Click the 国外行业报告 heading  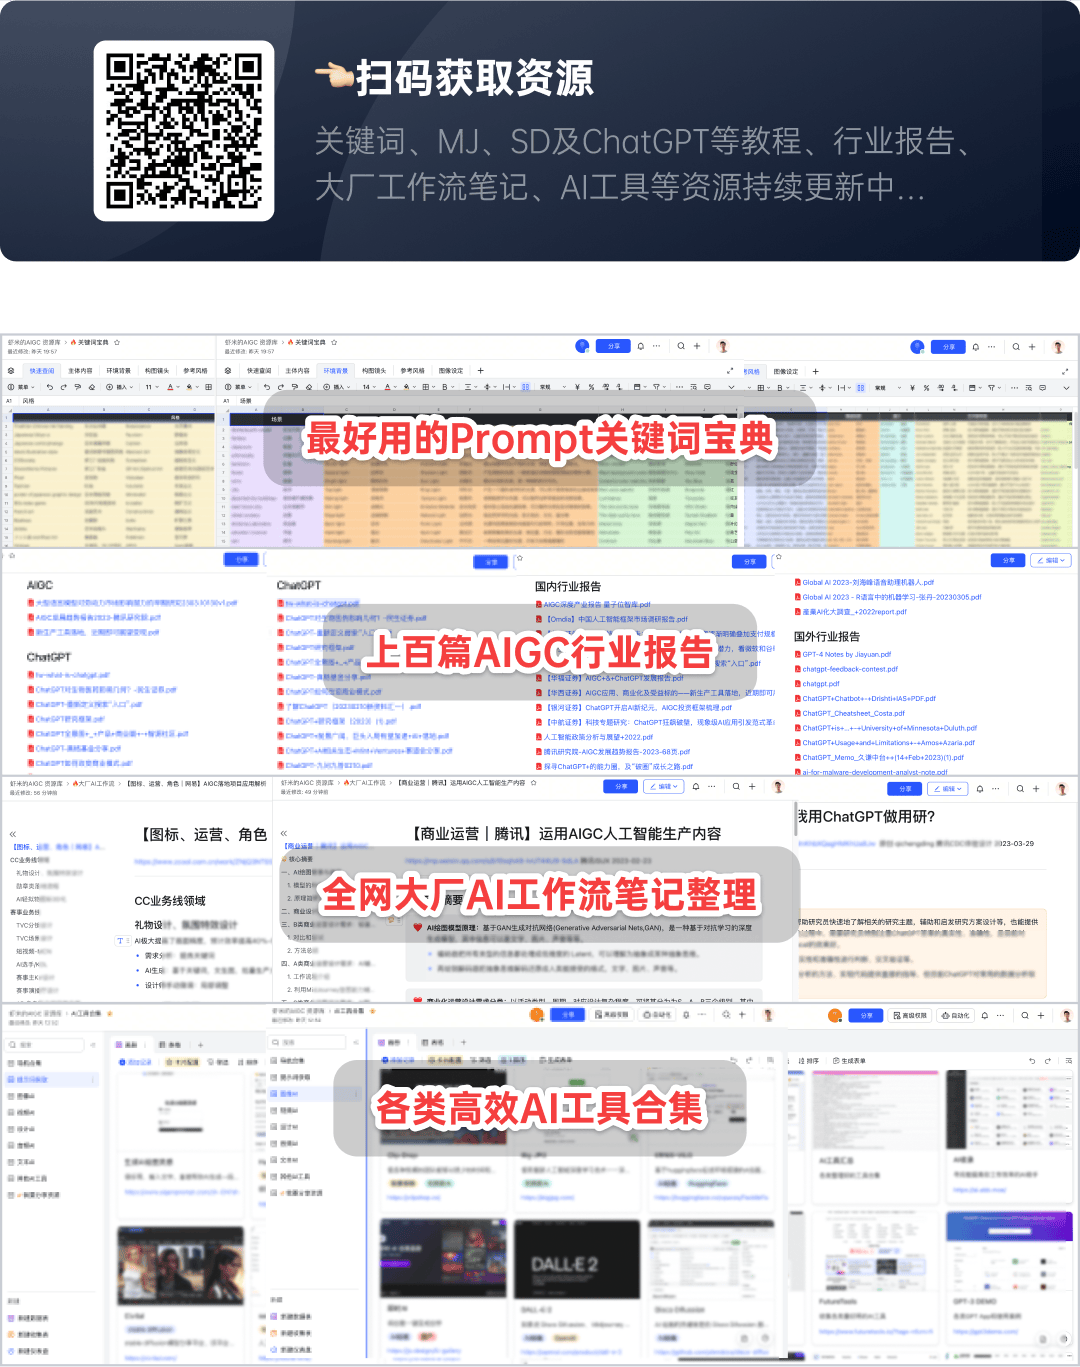(827, 636)
